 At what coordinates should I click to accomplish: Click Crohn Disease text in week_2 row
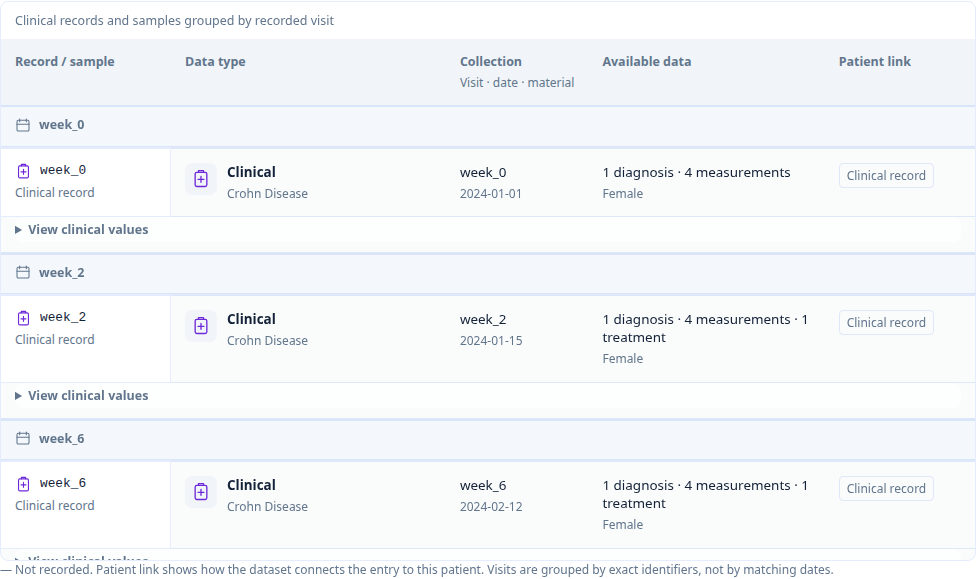268,341
